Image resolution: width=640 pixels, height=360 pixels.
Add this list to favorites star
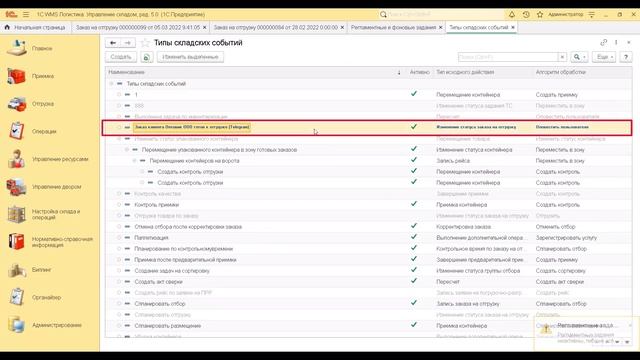144,43
